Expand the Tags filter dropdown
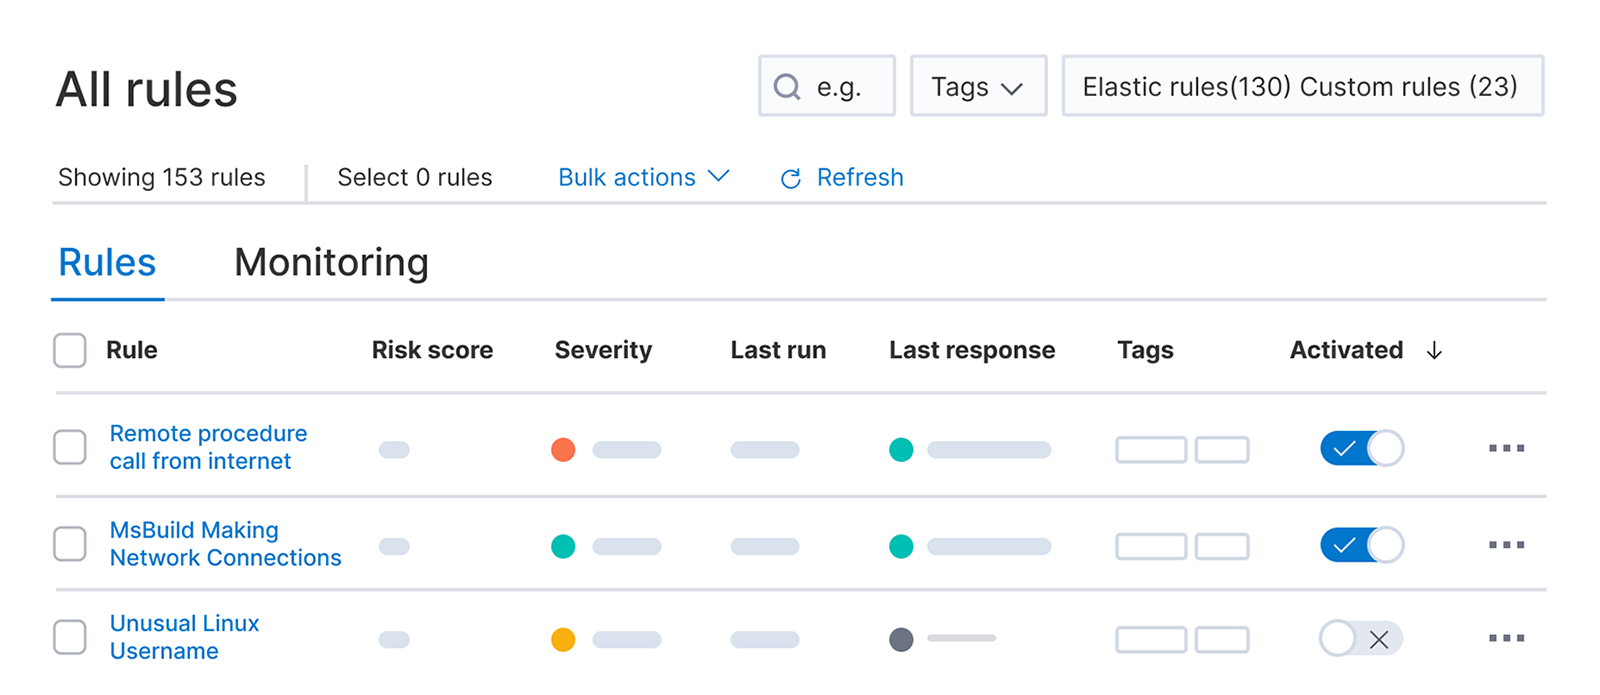This screenshot has height=695, width=1600. (977, 87)
